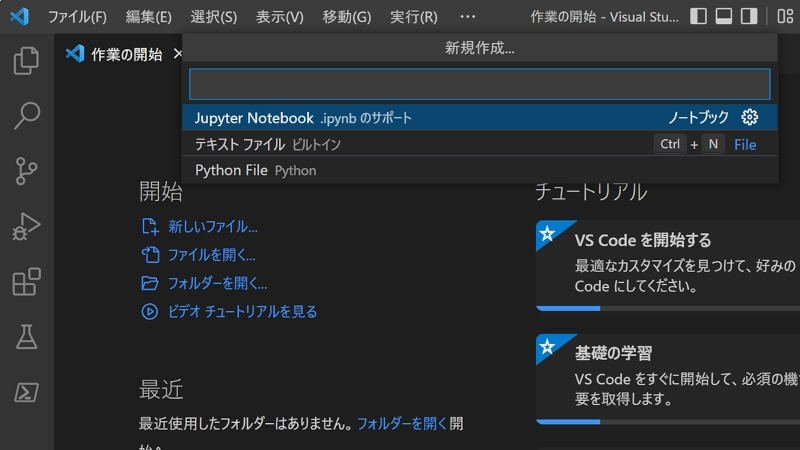
Task: Click 新しいファイル... link
Action: point(213,227)
